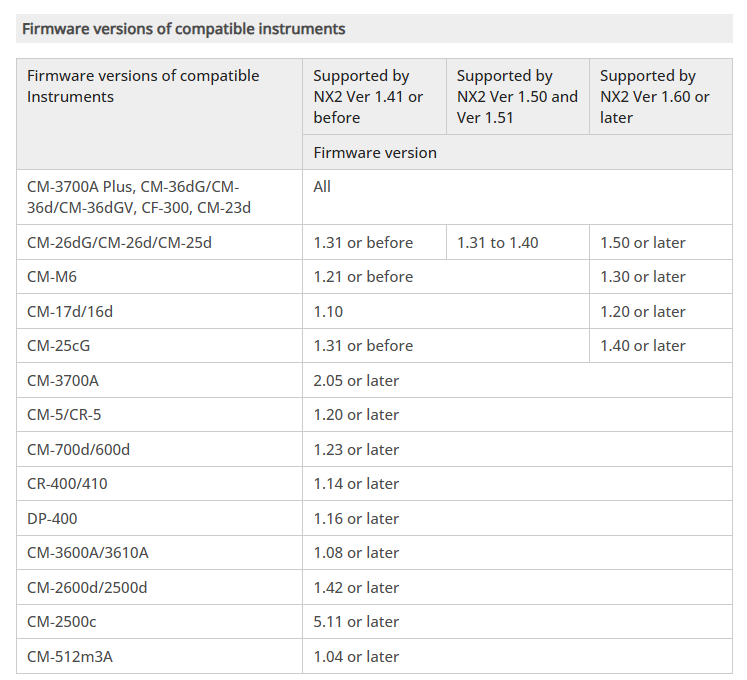Click the 'Firmware version' subheader cell

click(x=375, y=153)
